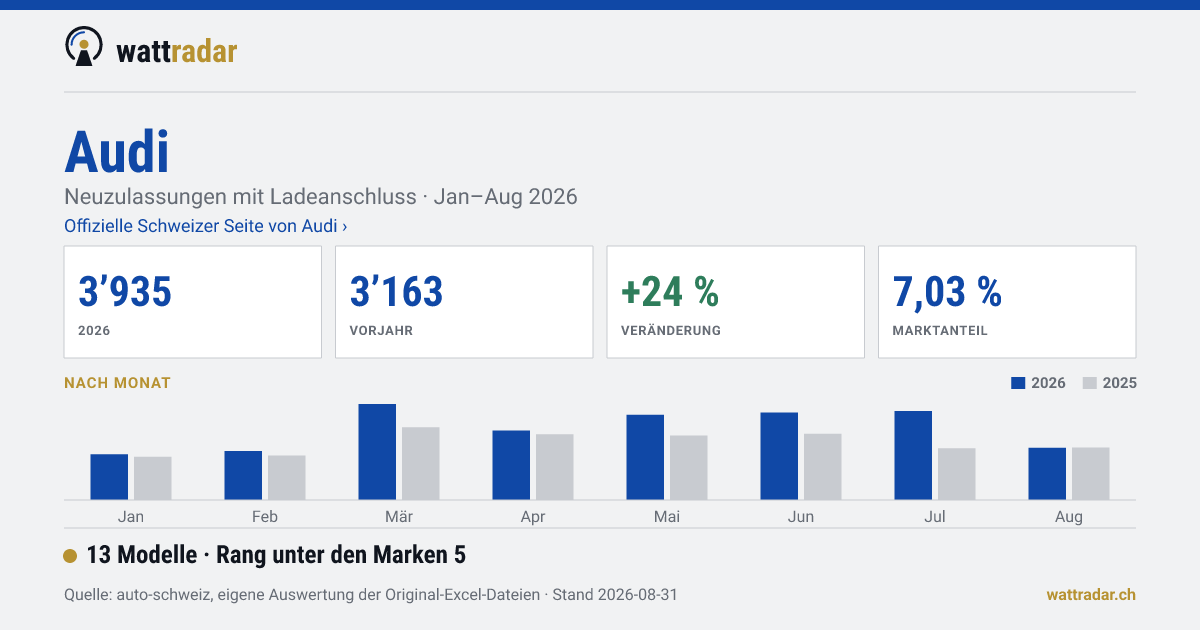1200x630 pixels.
Task: Click the grey 2025 bar for Aug
Action: (x=1091, y=474)
